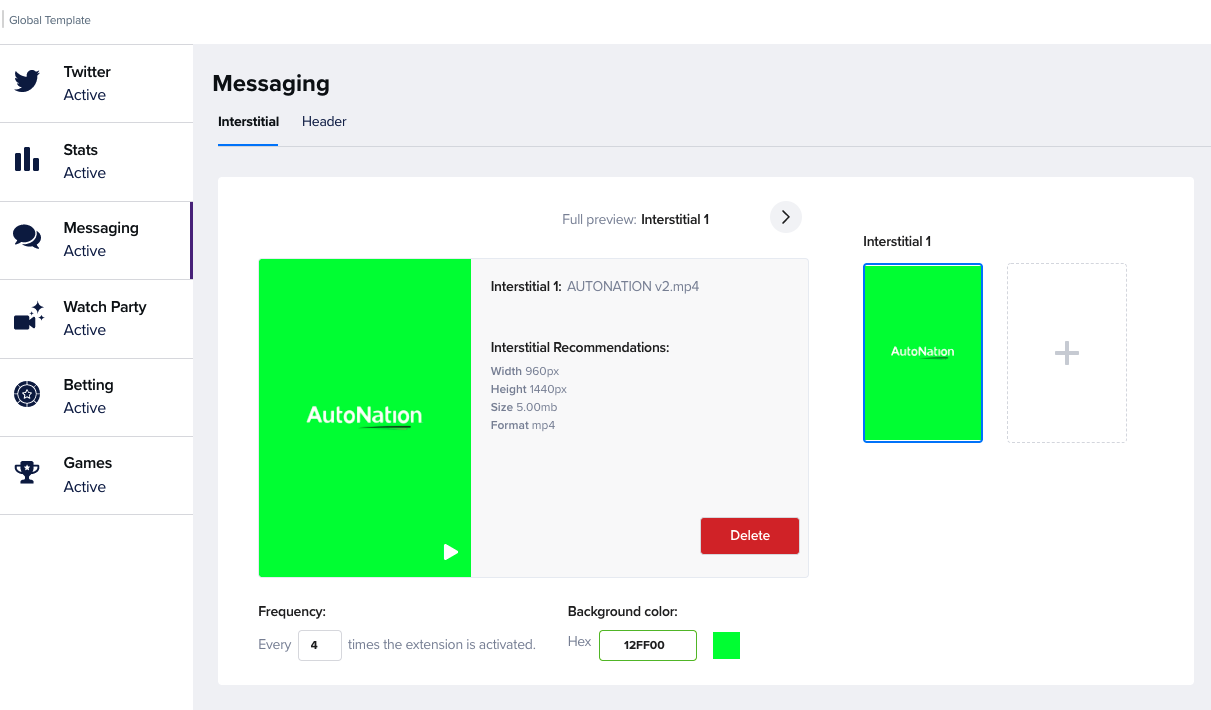Screen dimensions: 1211x710
Task: Open Watch Party section in sidebar
Action: click(96, 319)
